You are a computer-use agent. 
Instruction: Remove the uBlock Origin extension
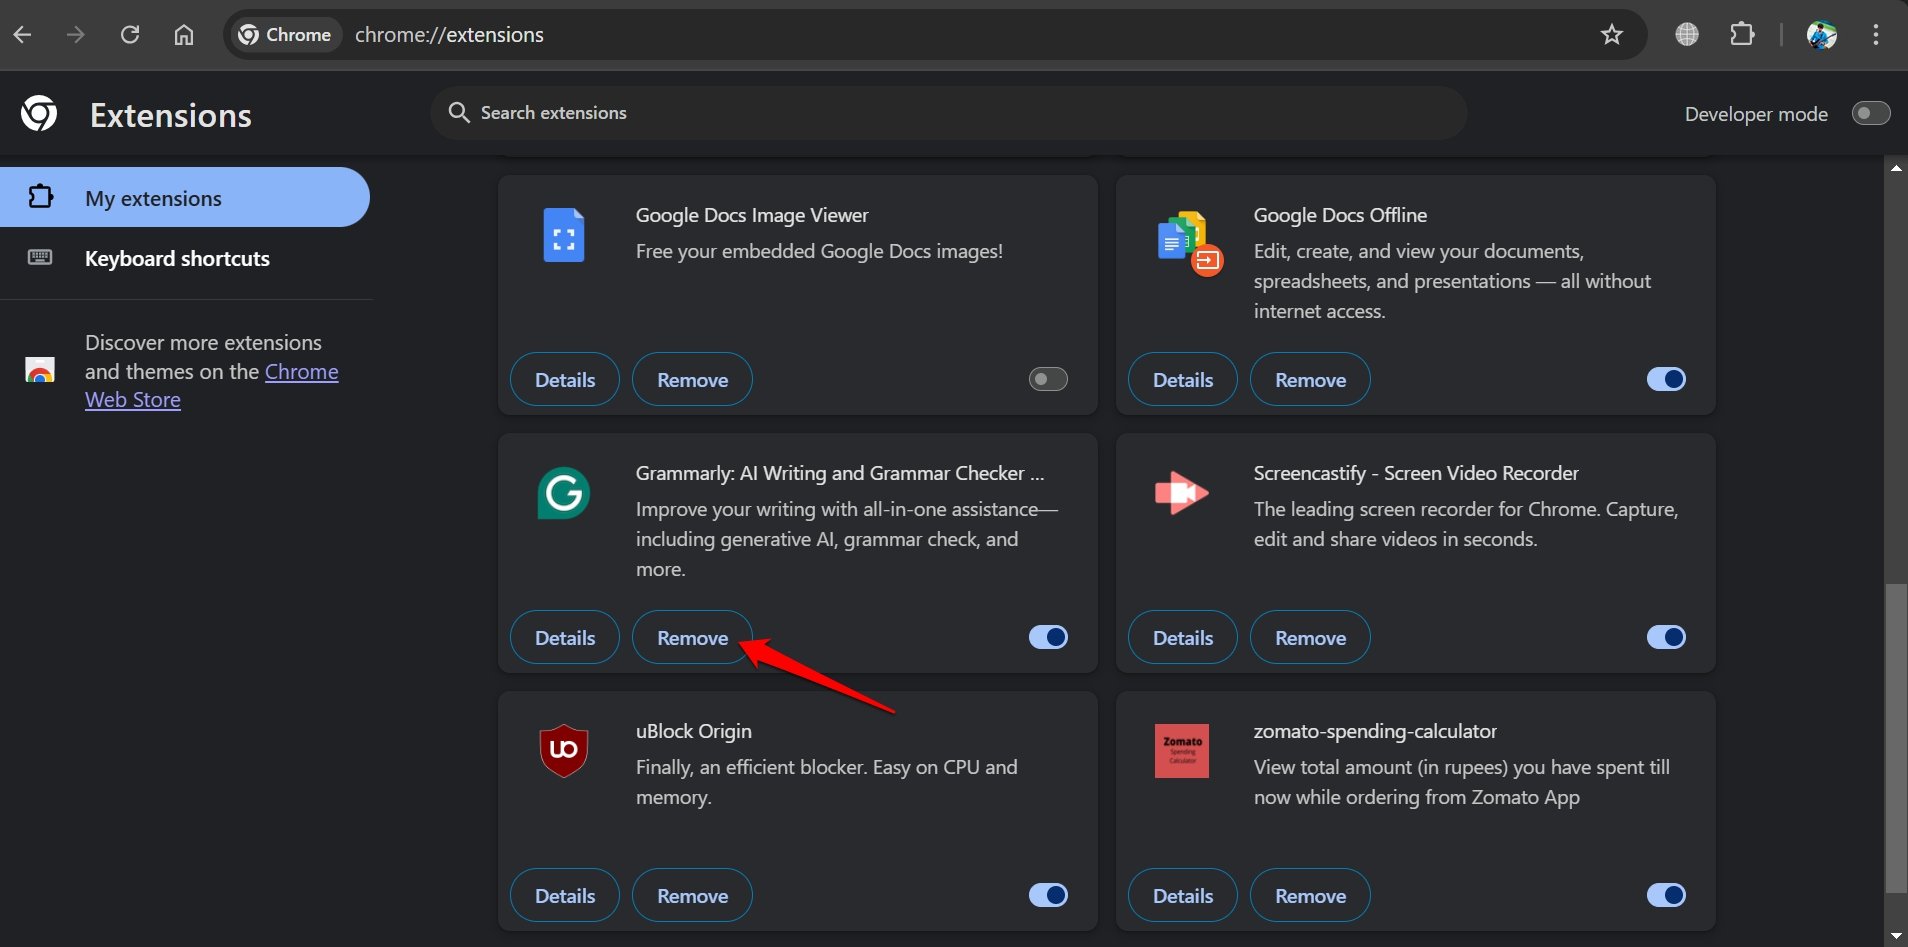point(692,895)
